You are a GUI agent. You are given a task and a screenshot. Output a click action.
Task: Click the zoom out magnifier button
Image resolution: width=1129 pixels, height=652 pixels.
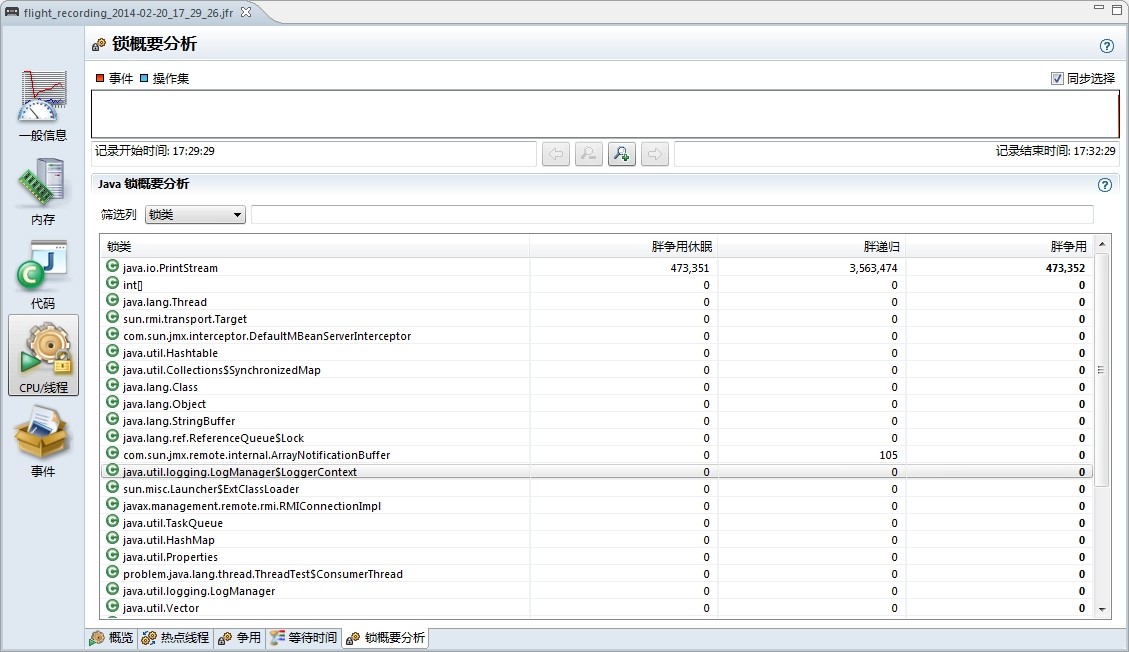[588, 154]
